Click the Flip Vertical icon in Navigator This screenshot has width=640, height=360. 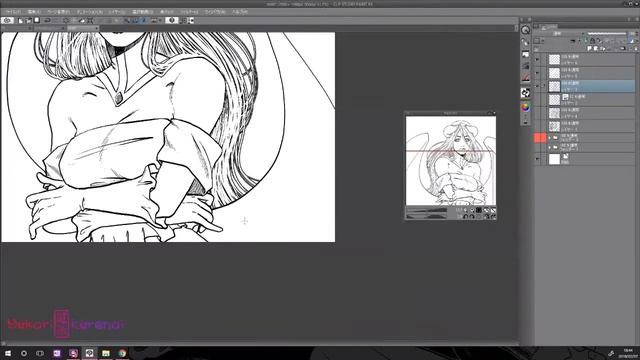click(x=493, y=217)
